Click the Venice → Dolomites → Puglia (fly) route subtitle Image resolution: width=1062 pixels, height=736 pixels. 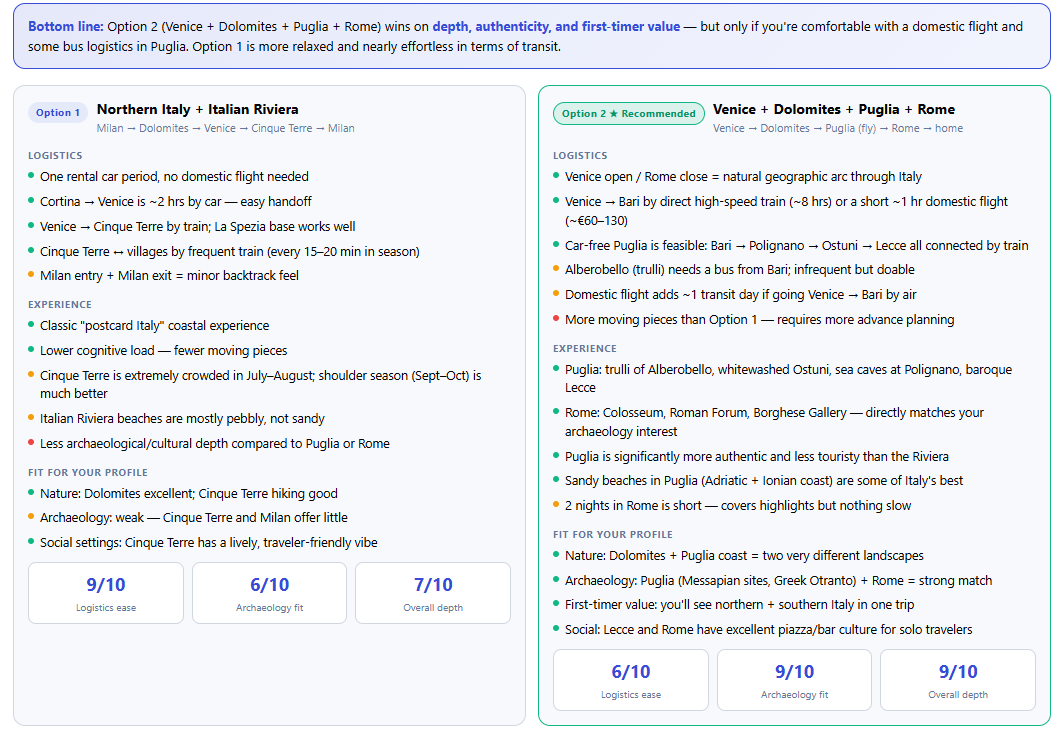coord(838,128)
